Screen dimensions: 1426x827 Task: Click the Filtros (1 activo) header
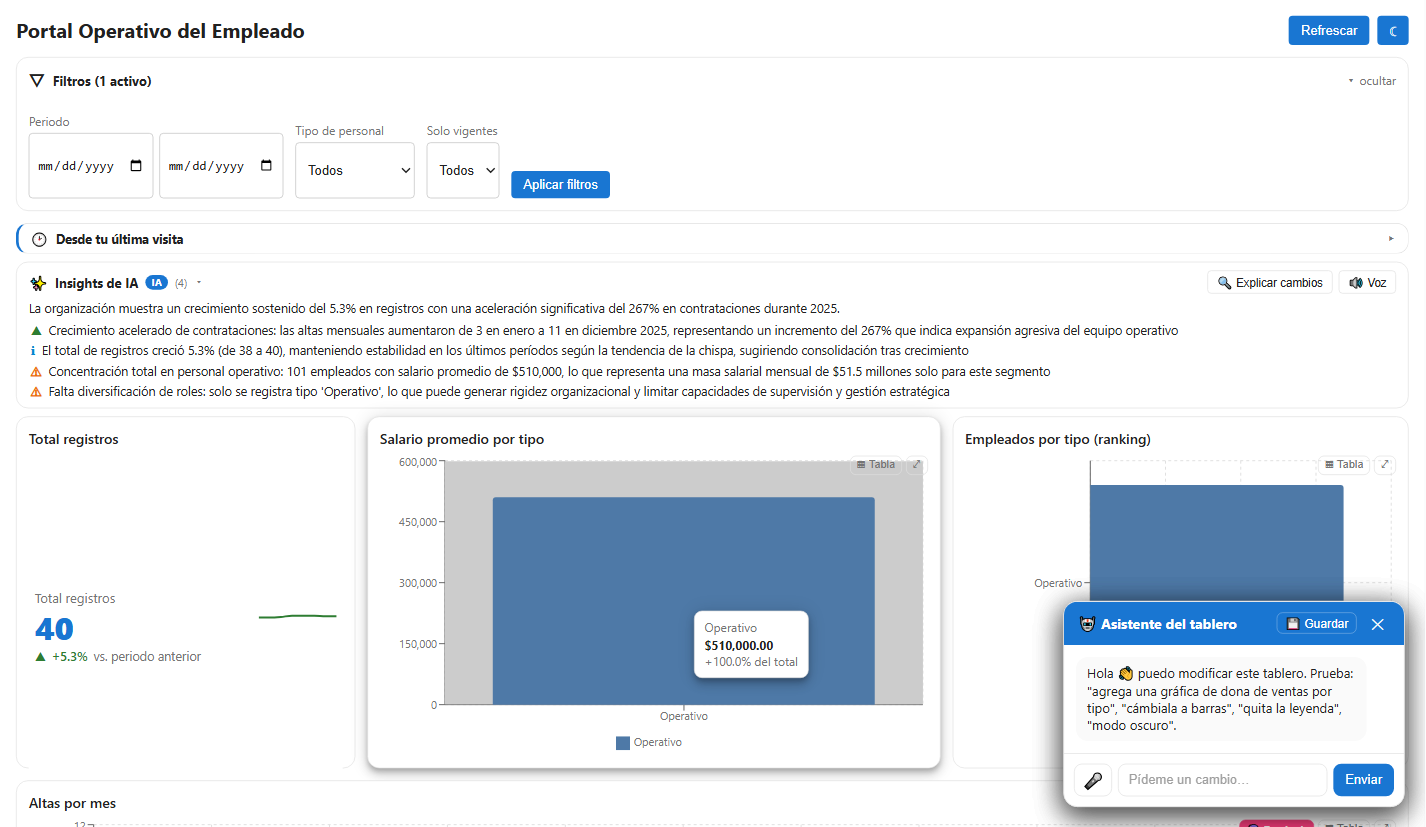[x=102, y=81]
